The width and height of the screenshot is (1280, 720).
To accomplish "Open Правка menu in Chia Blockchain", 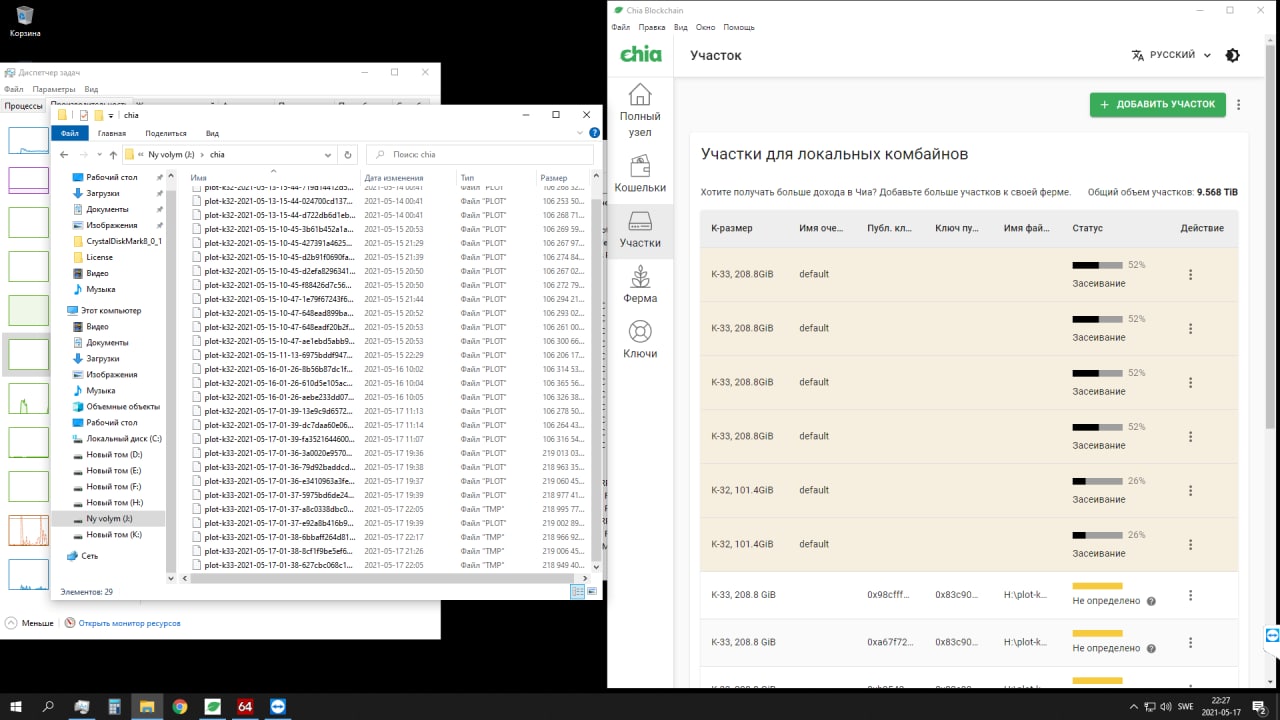I will click(652, 27).
